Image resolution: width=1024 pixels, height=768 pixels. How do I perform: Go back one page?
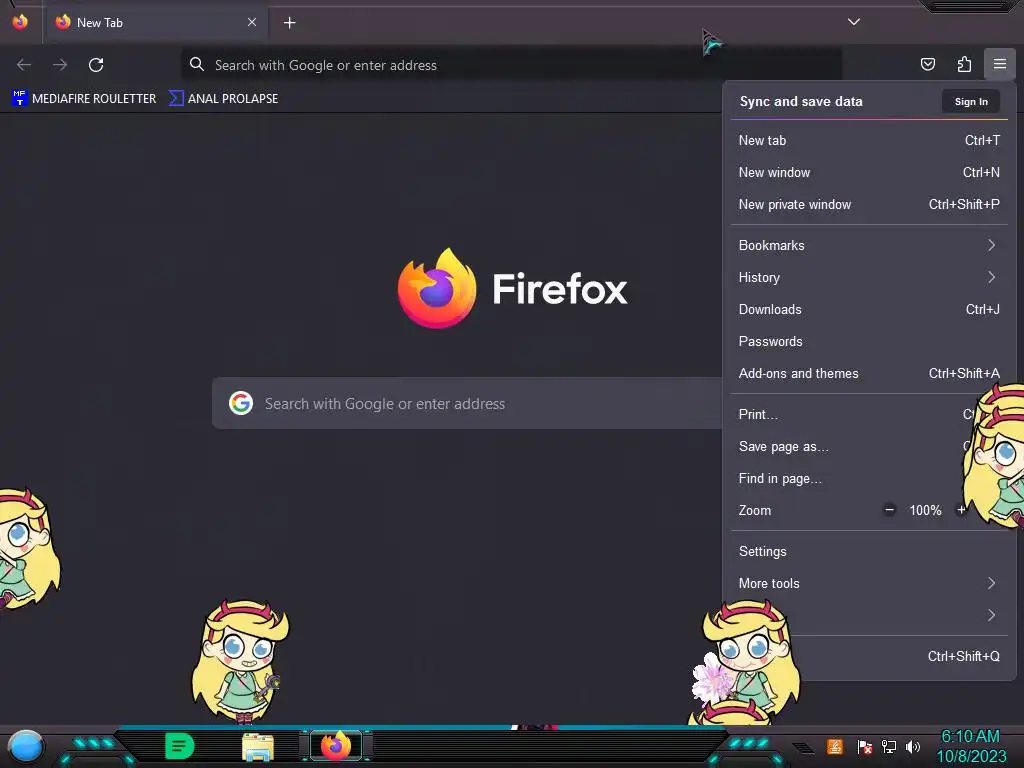24,65
